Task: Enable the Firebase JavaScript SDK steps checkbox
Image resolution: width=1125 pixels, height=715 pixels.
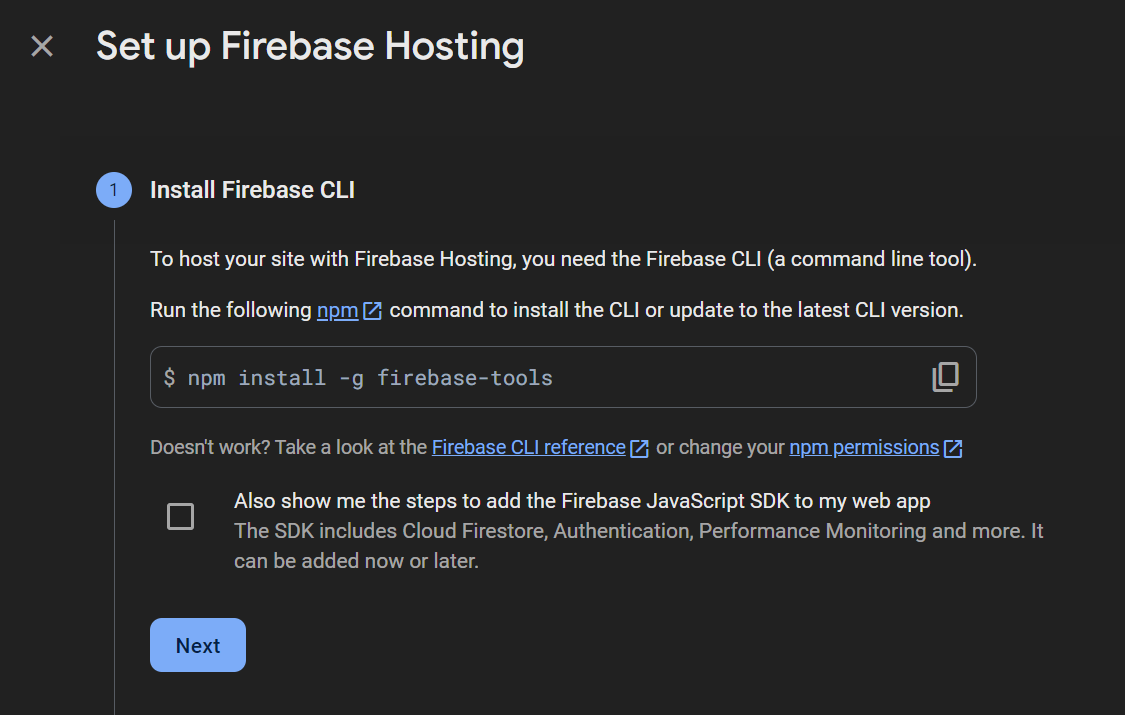Action: [x=180, y=516]
